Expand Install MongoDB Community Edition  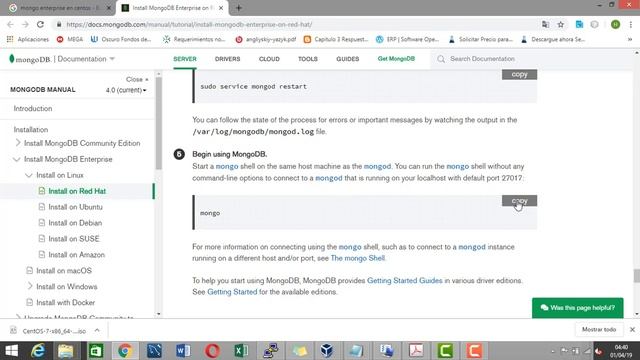[x=18, y=143]
